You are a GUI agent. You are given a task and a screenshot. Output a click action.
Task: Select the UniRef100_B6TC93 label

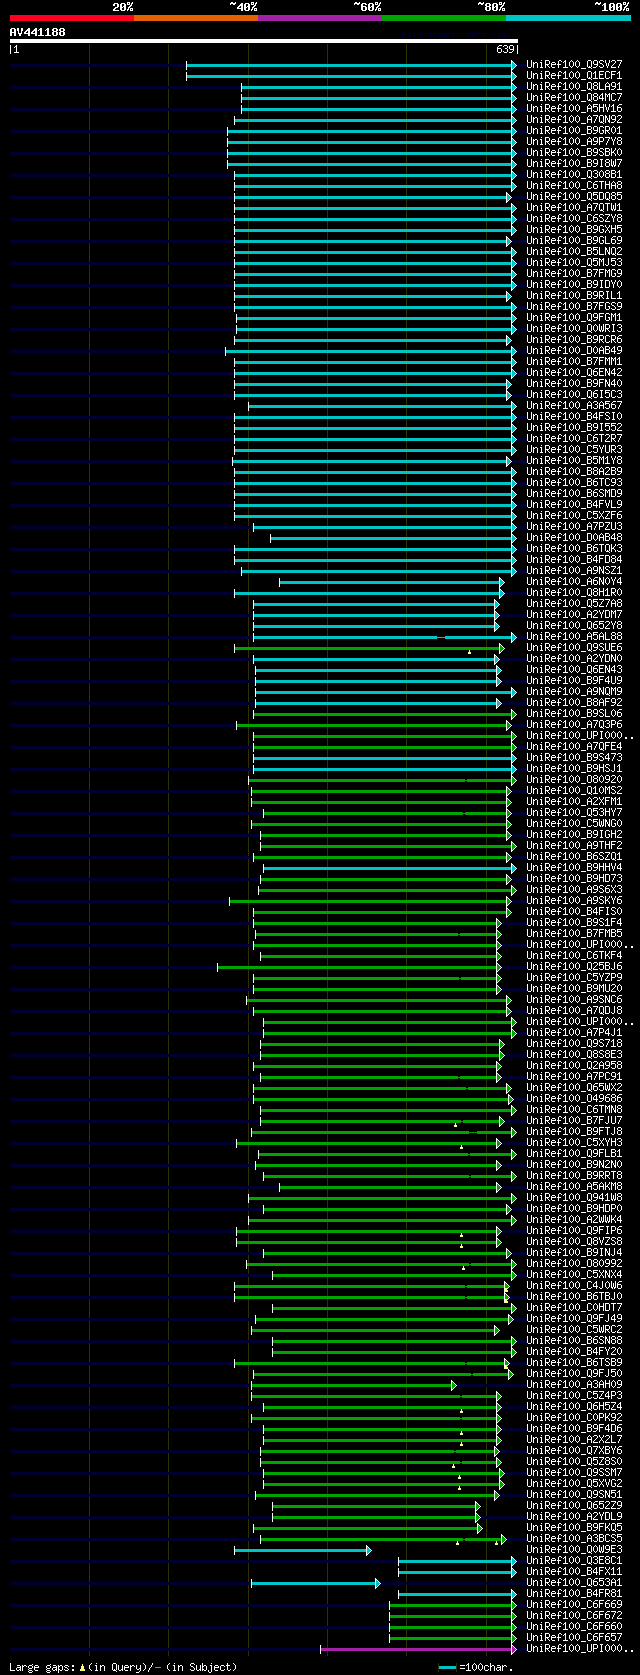pyautogui.click(x=574, y=482)
